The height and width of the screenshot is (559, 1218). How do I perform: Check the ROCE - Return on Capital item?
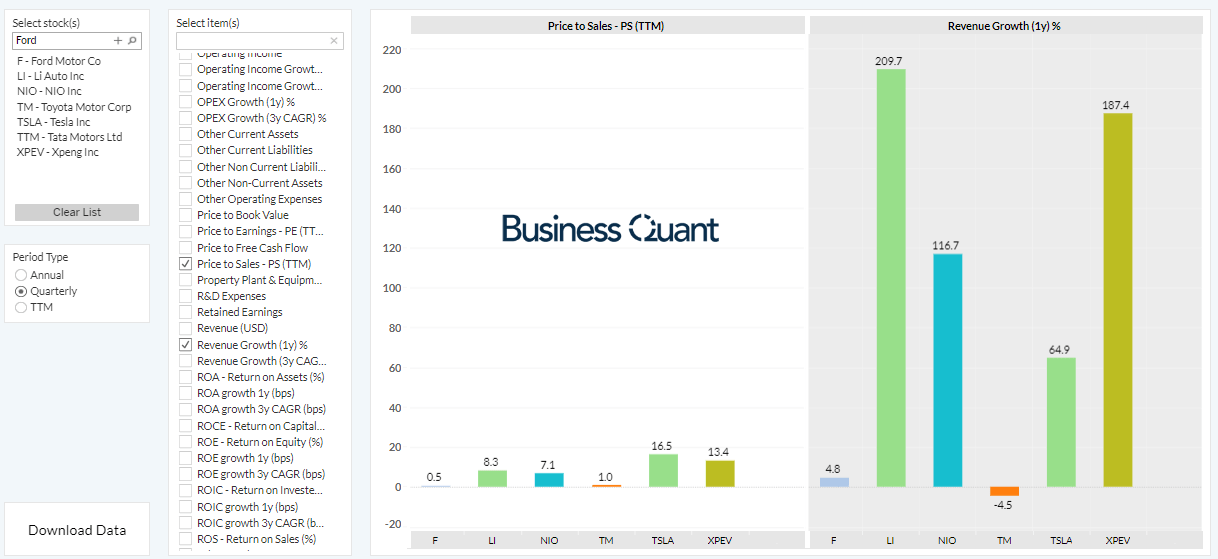tap(185, 426)
